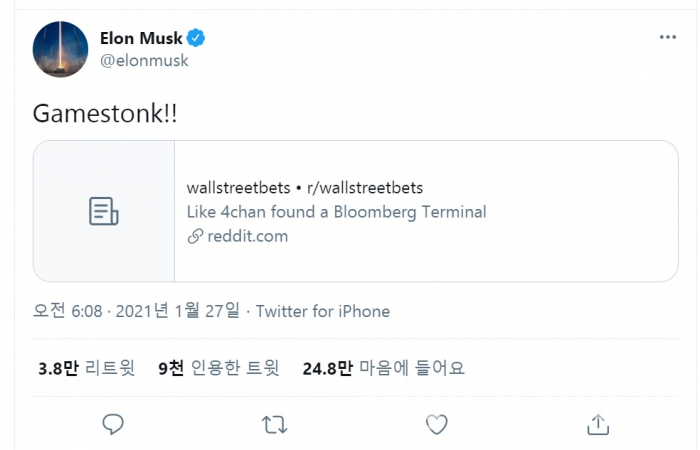Click the chain link icon beside reddit.com
This screenshot has height=450, width=700.
(195, 237)
